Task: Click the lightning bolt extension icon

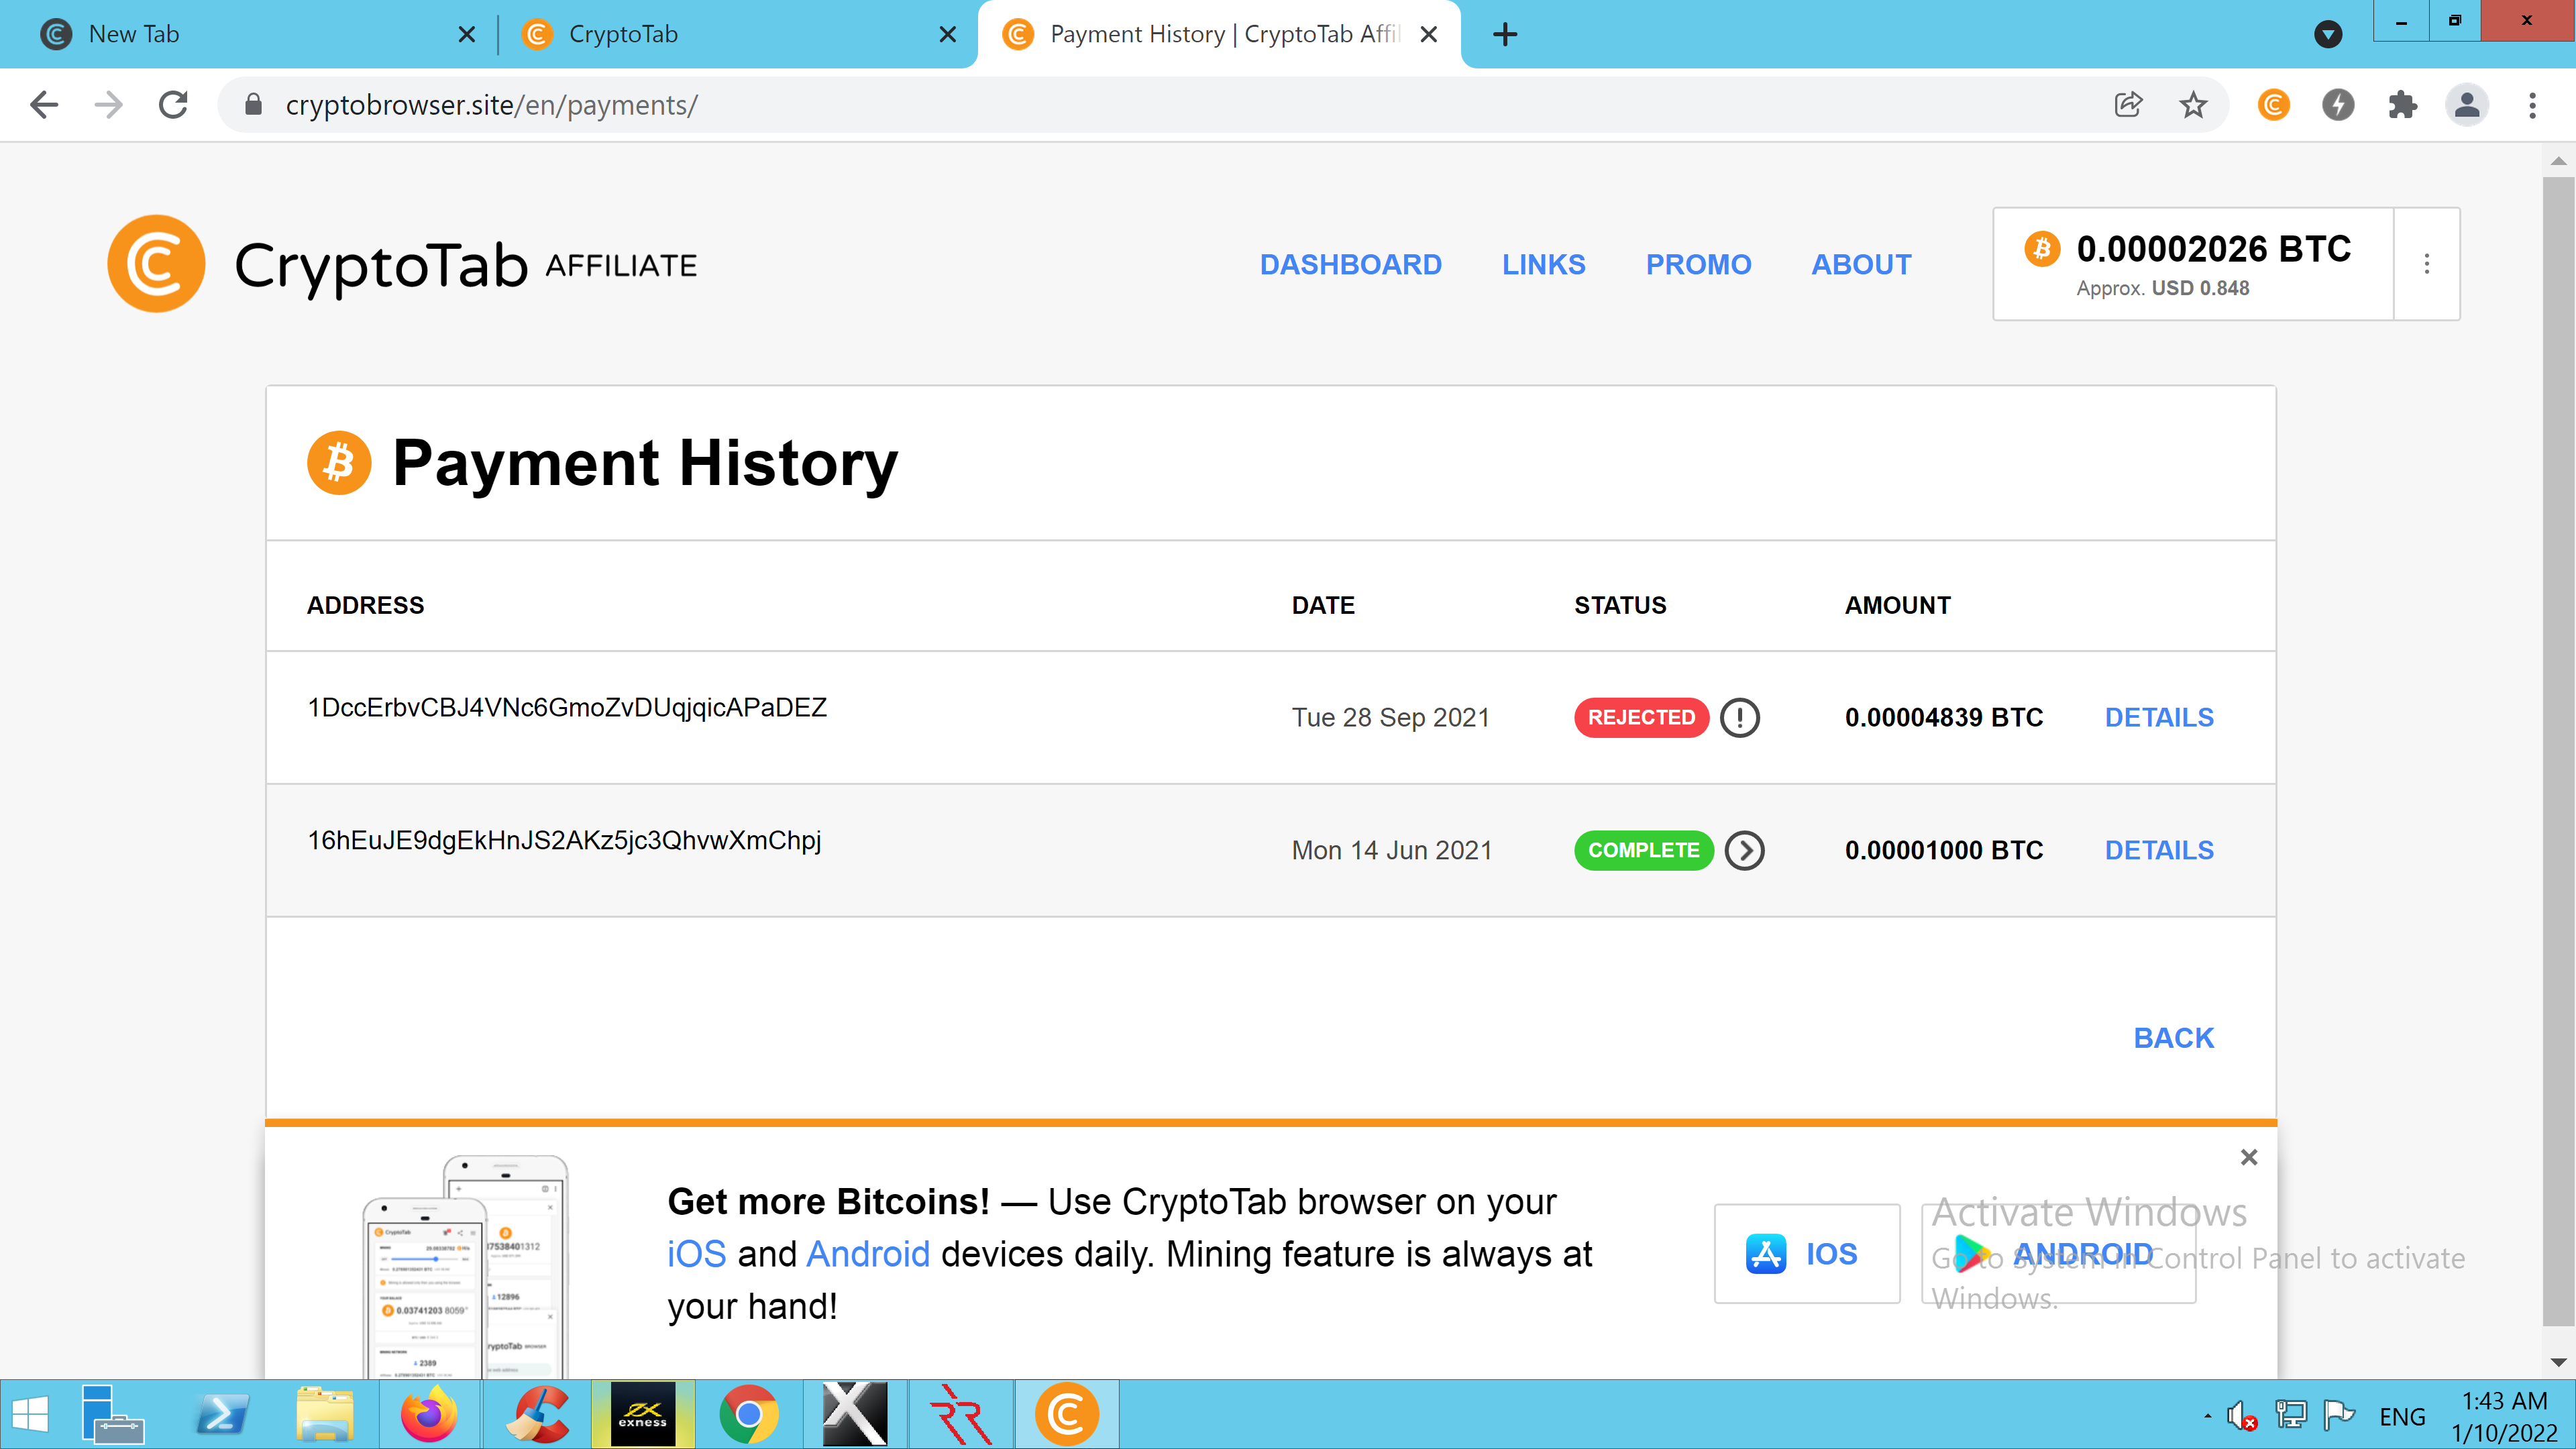Action: pyautogui.click(x=2337, y=105)
